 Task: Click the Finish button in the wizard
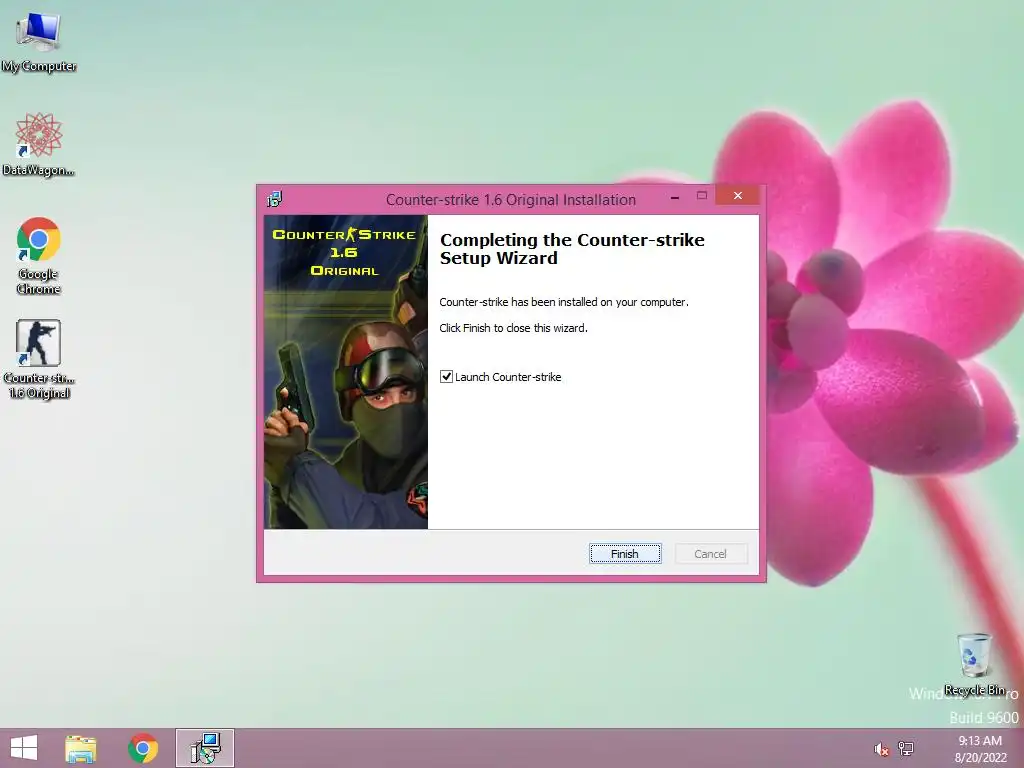[x=625, y=554]
